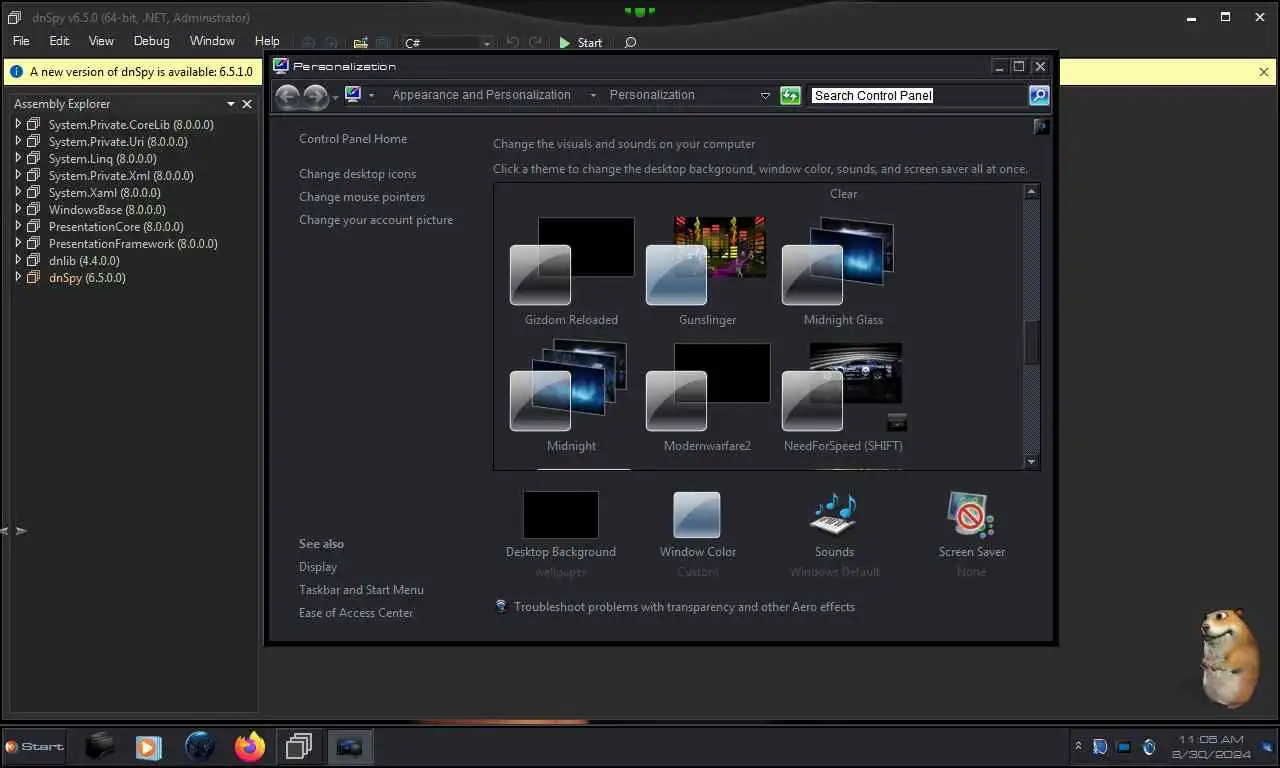The image size is (1280, 768).
Task: Click the dnSpy Save All toolbar icon
Action: coord(382,43)
